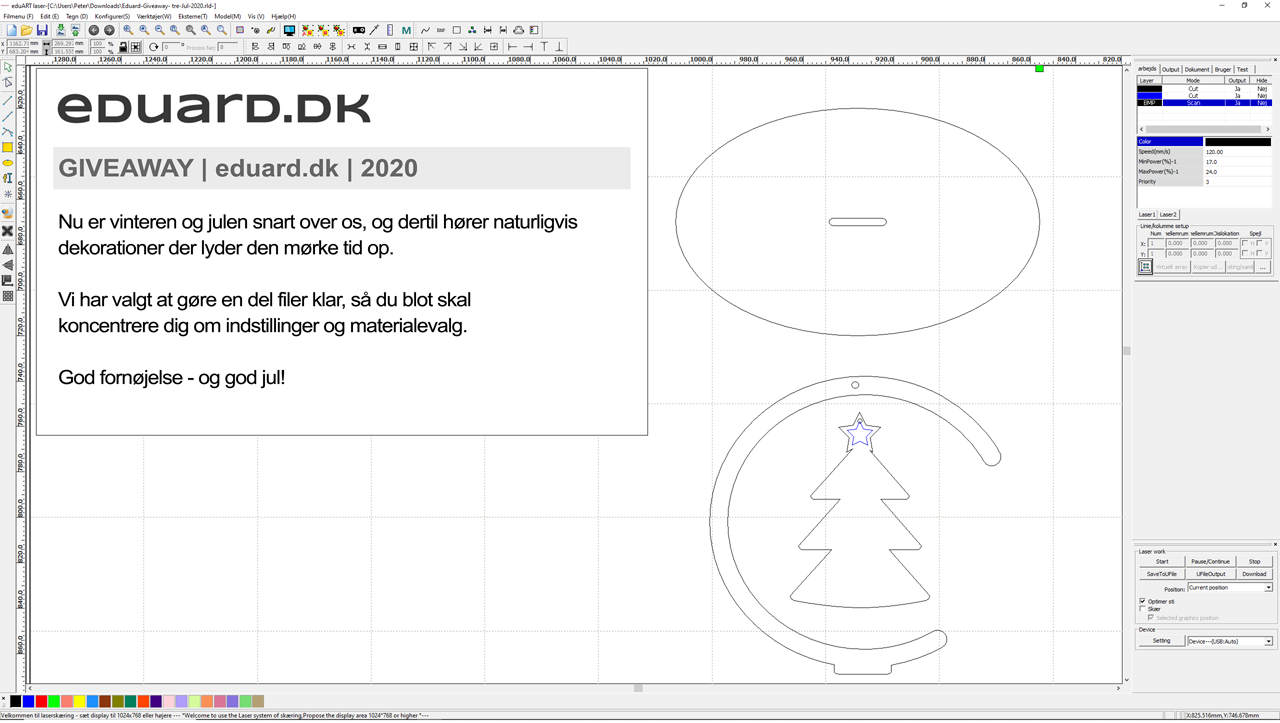Select the Text tool in left toolbar

pos(8,178)
